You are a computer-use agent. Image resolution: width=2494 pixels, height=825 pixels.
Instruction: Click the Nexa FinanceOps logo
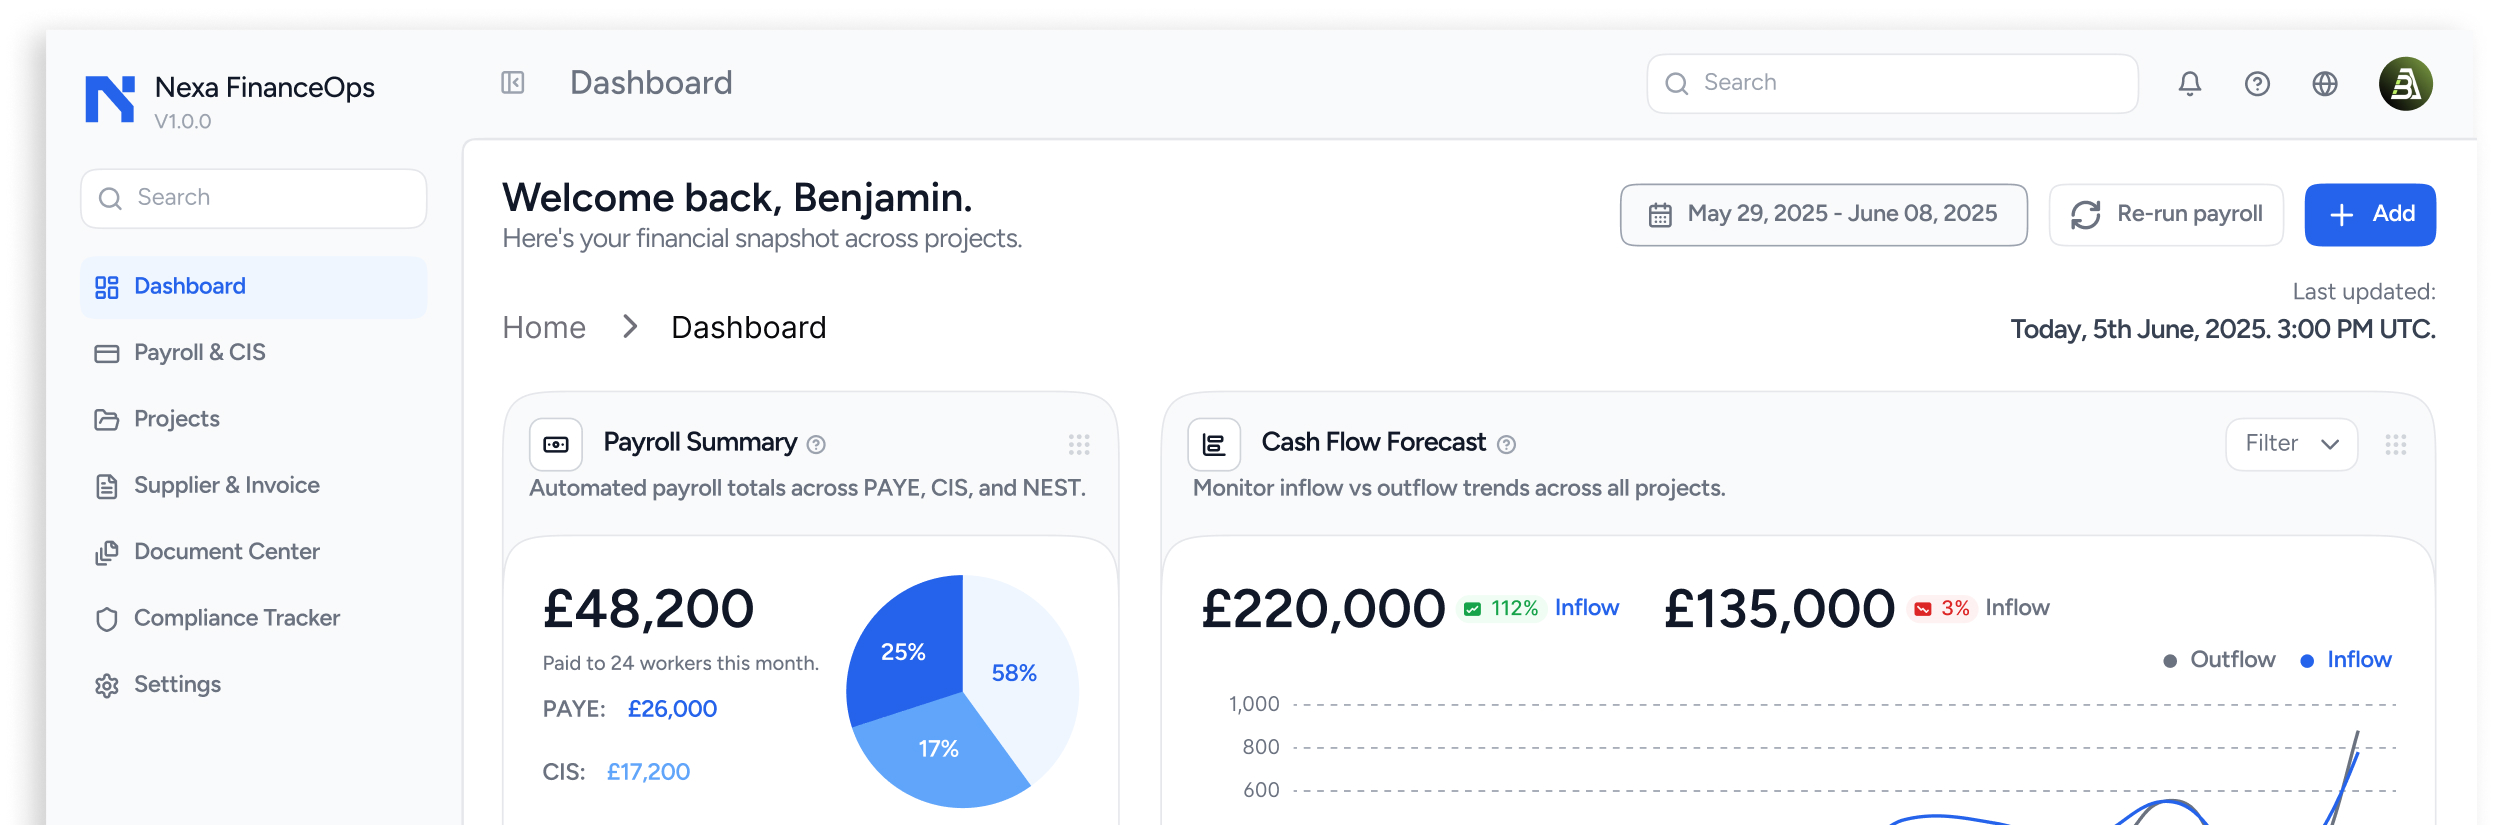(x=110, y=99)
